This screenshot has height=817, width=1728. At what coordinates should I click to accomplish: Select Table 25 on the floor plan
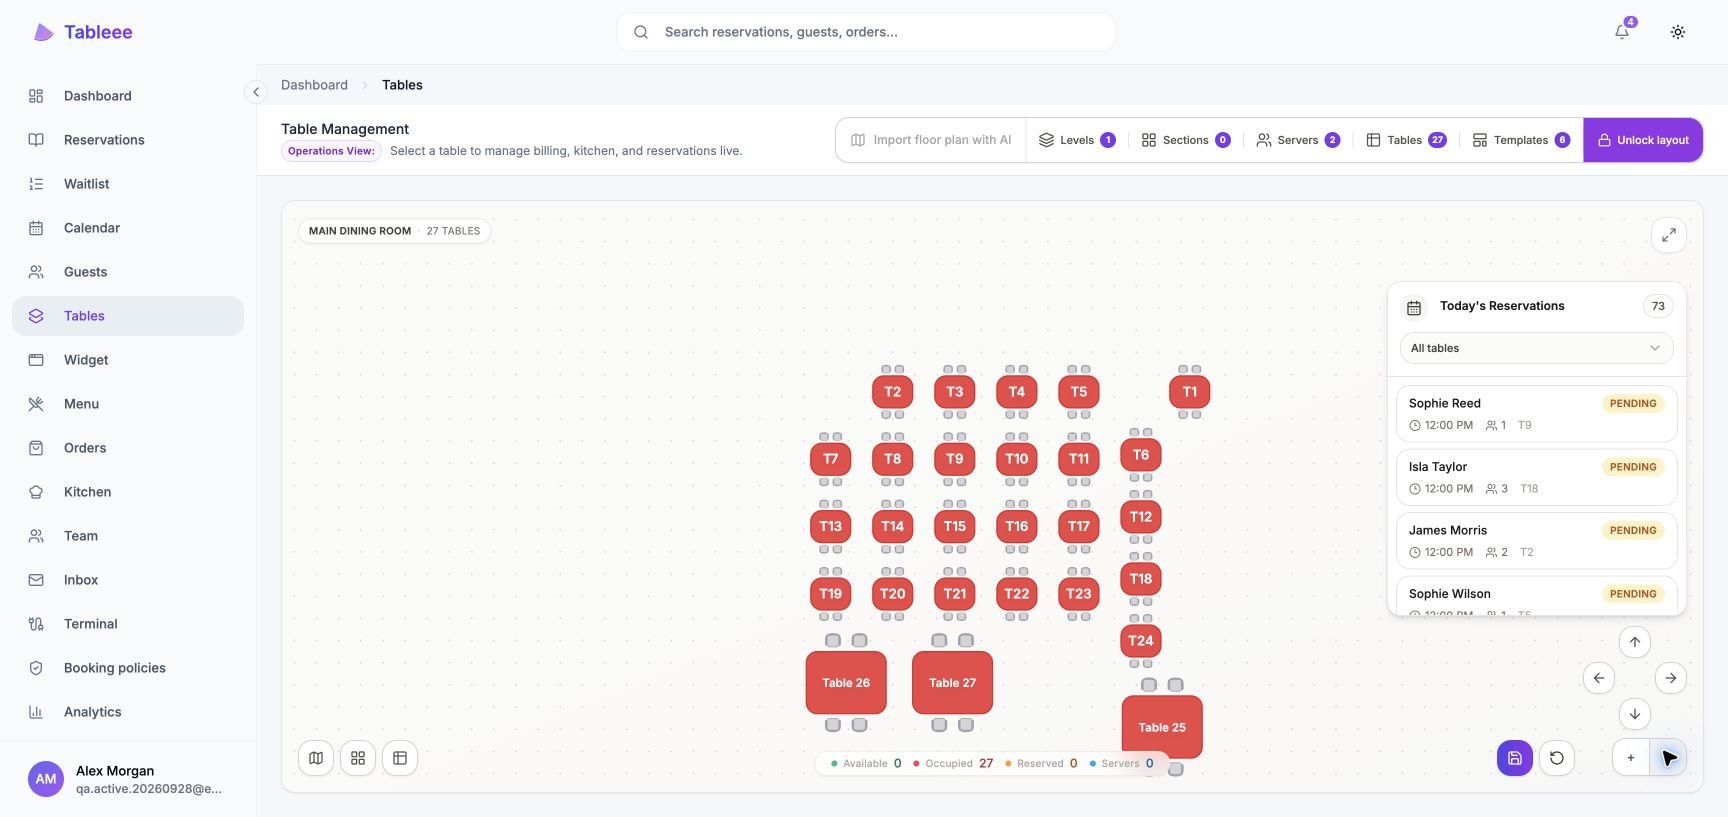1162,727
